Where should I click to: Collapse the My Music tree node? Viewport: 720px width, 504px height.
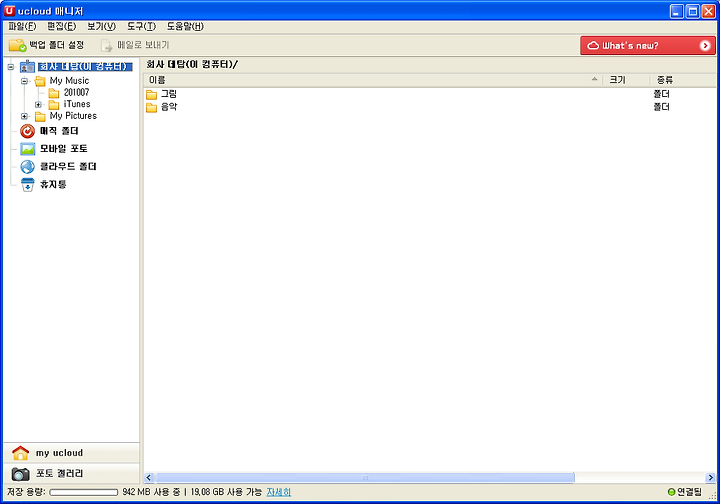coord(24,81)
